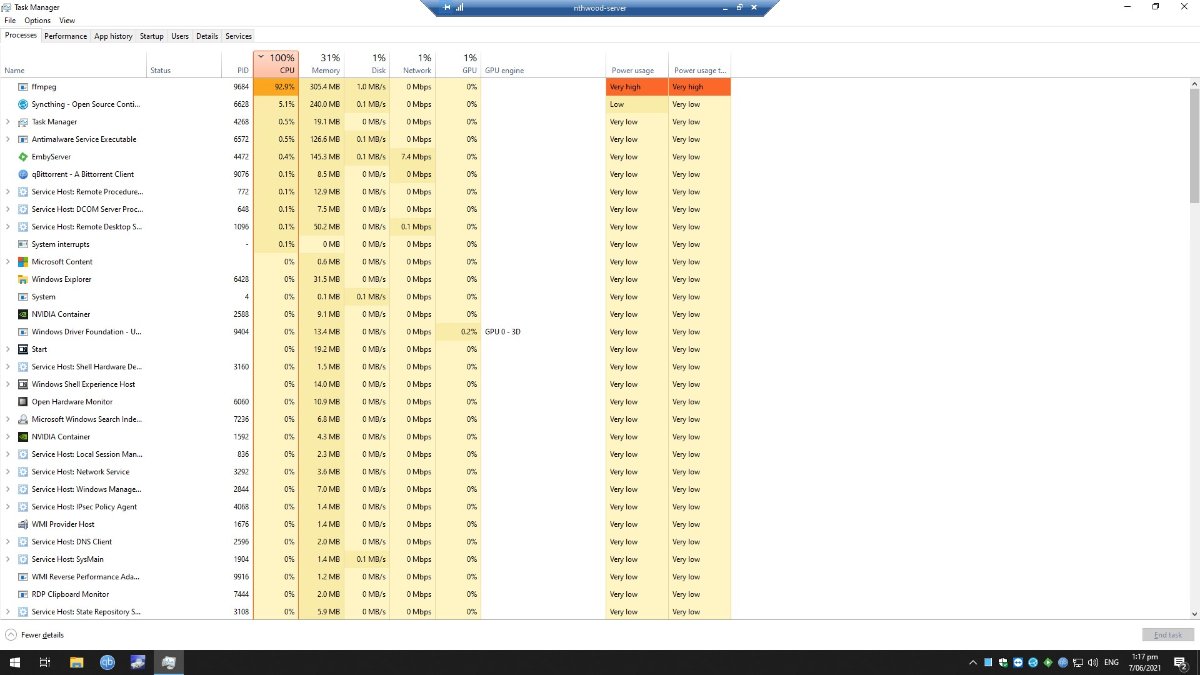Click the orange Very high power usage cell
Screen dimensions: 1200x675
pos(636,87)
